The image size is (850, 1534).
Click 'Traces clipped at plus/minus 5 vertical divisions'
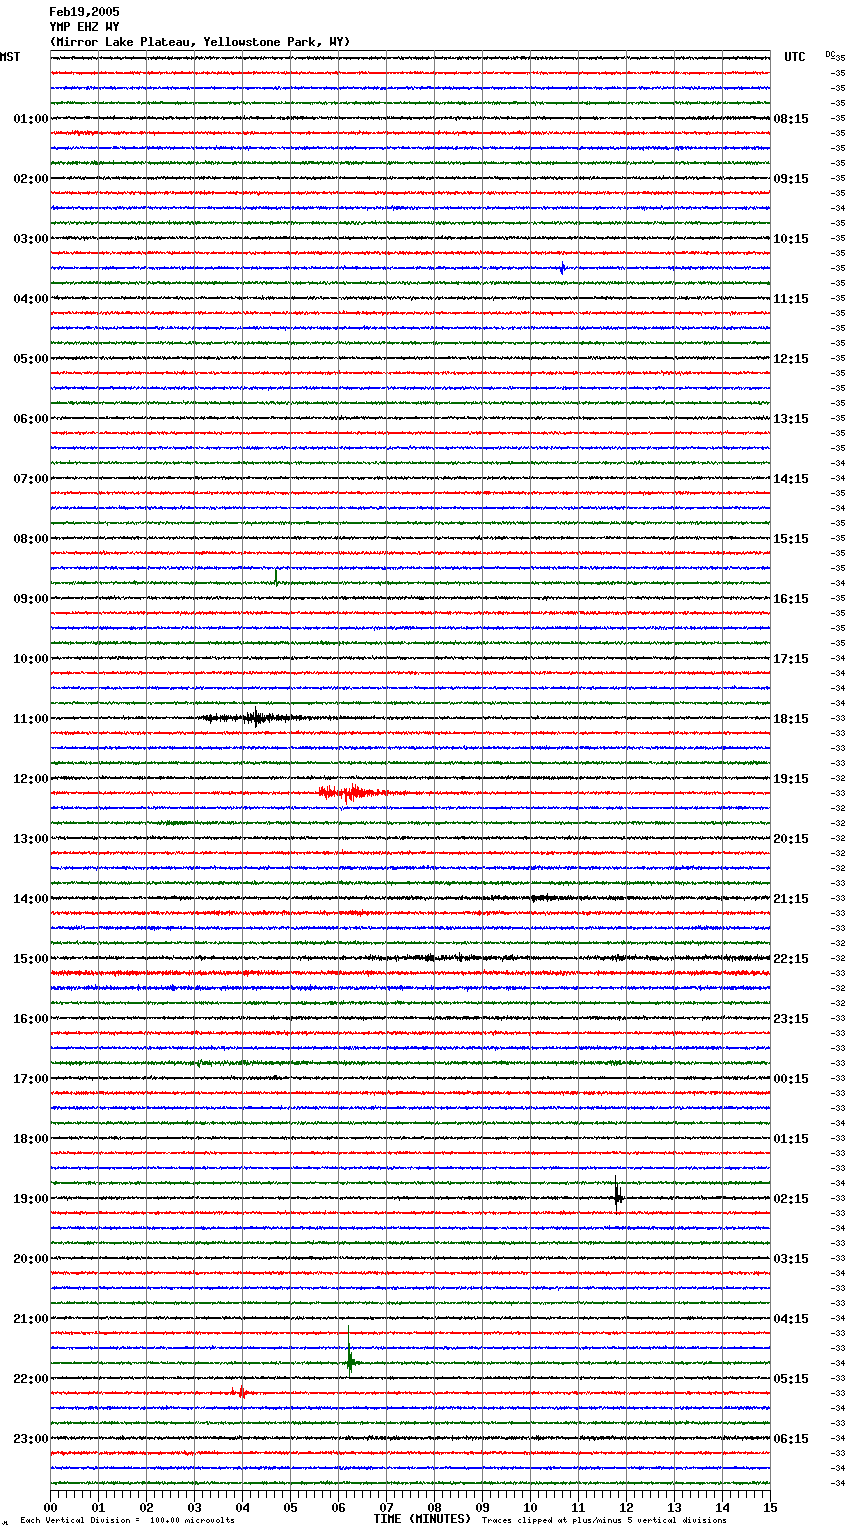click(604, 1520)
